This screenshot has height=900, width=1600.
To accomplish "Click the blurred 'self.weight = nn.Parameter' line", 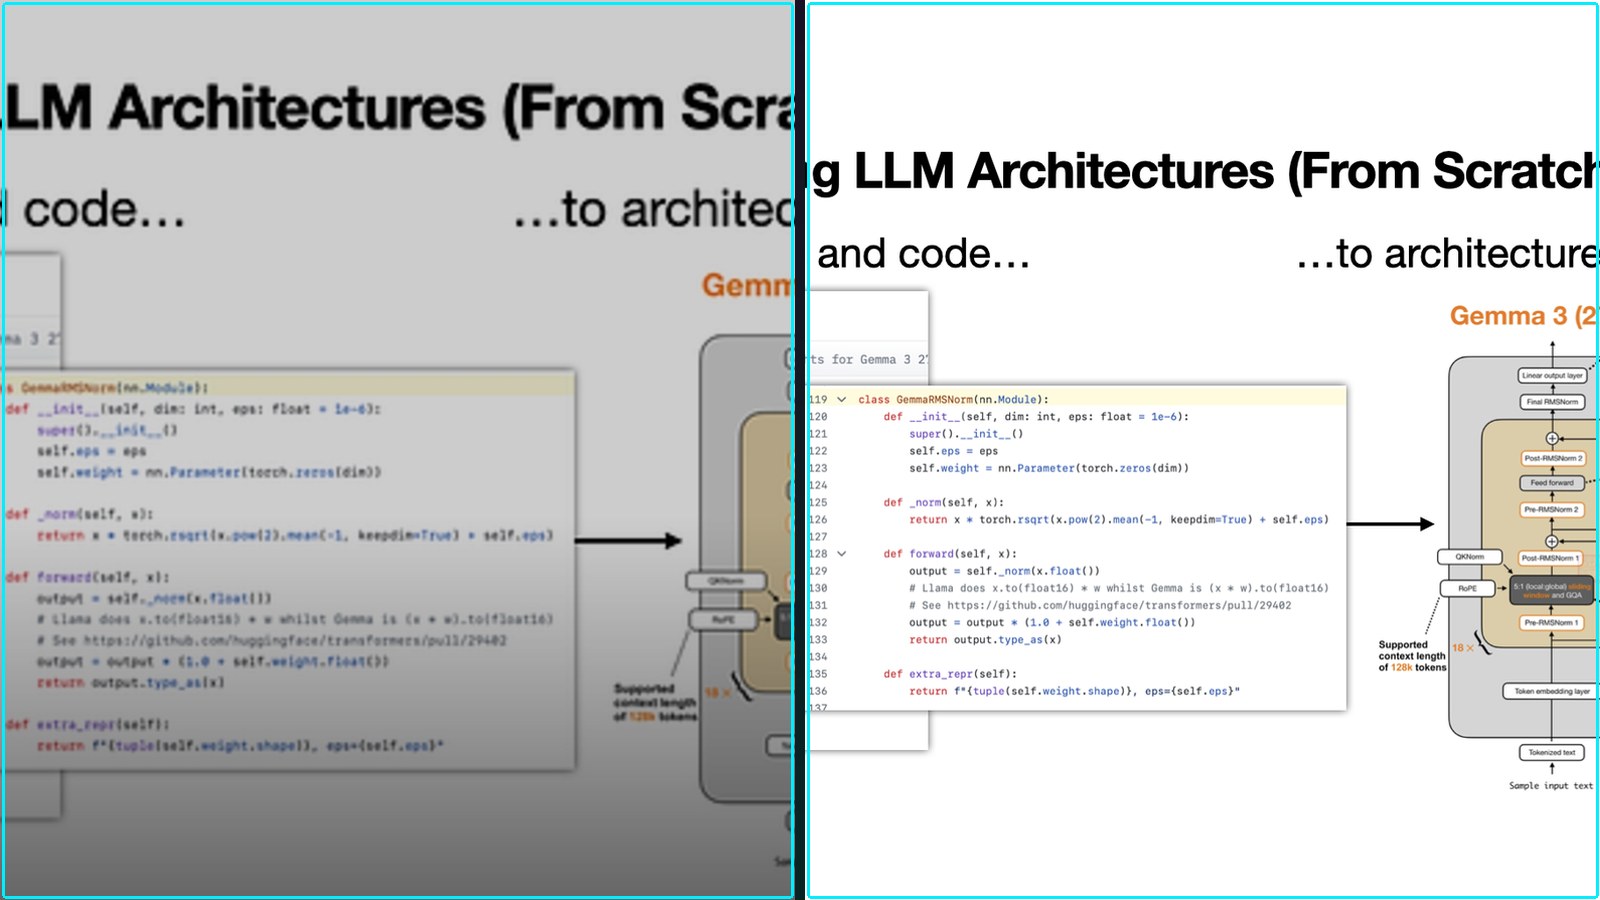I will [x=209, y=472].
